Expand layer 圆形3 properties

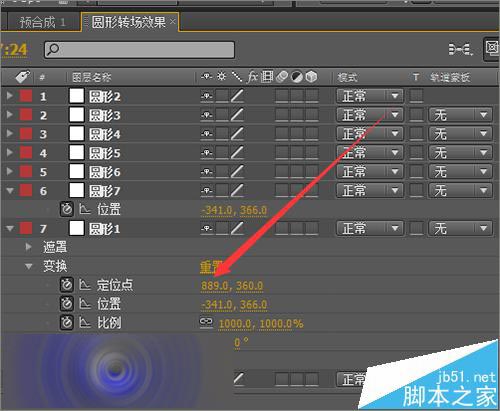(x=10, y=115)
